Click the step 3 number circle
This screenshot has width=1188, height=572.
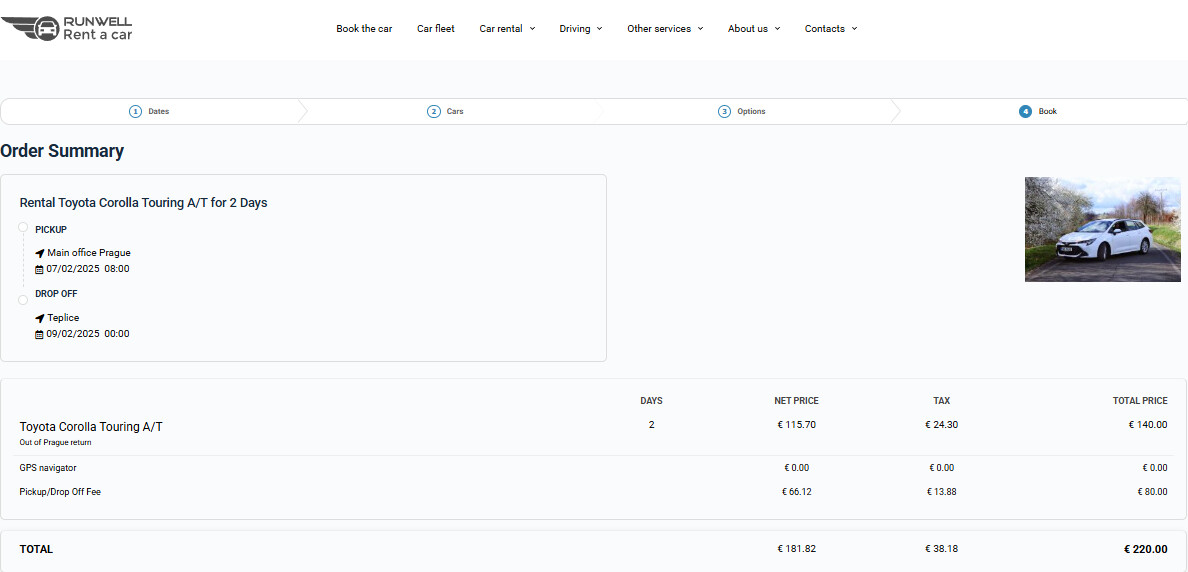pos(724,111)
